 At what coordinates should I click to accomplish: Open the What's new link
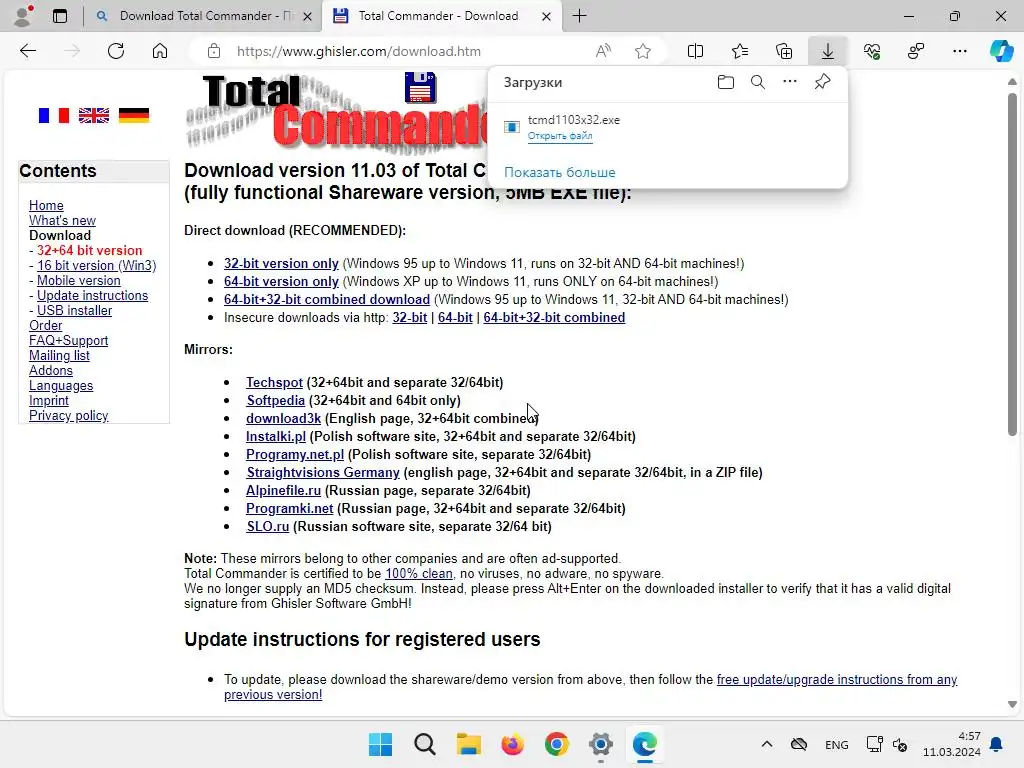point(62,220)
